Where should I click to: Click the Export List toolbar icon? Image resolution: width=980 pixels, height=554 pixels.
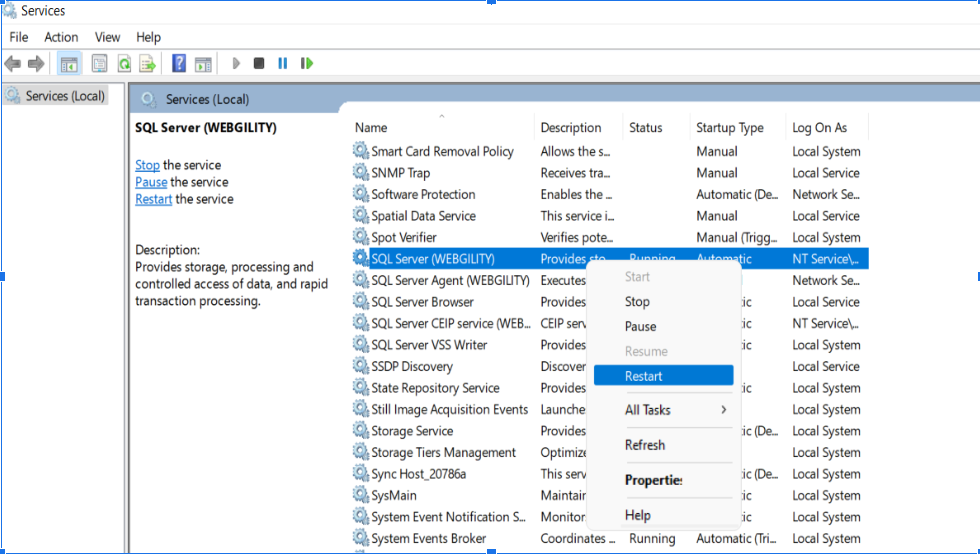[x=148, y=63]
